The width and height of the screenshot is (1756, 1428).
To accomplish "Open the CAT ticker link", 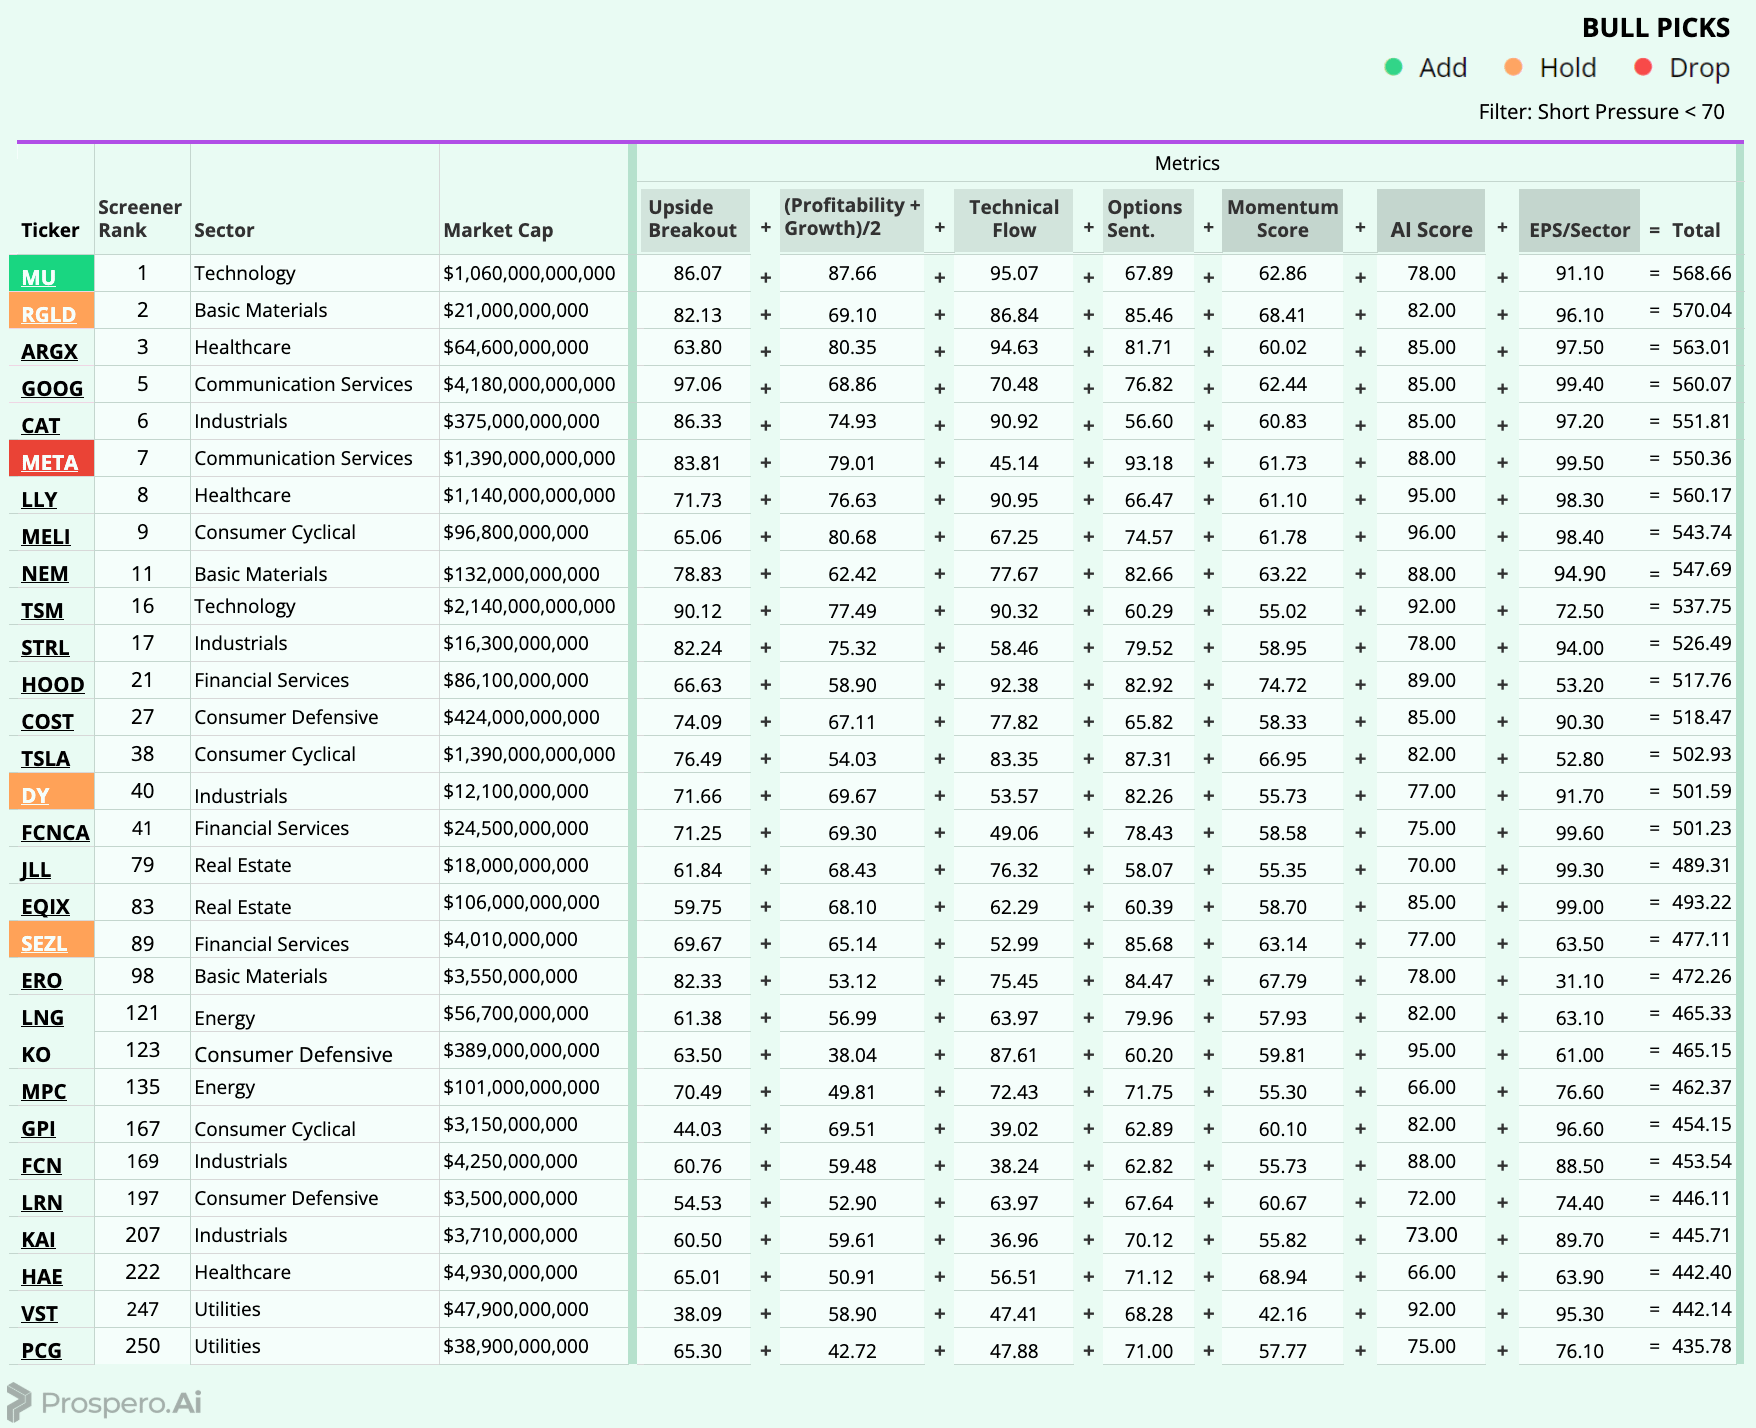I will [x=41, y=425].
